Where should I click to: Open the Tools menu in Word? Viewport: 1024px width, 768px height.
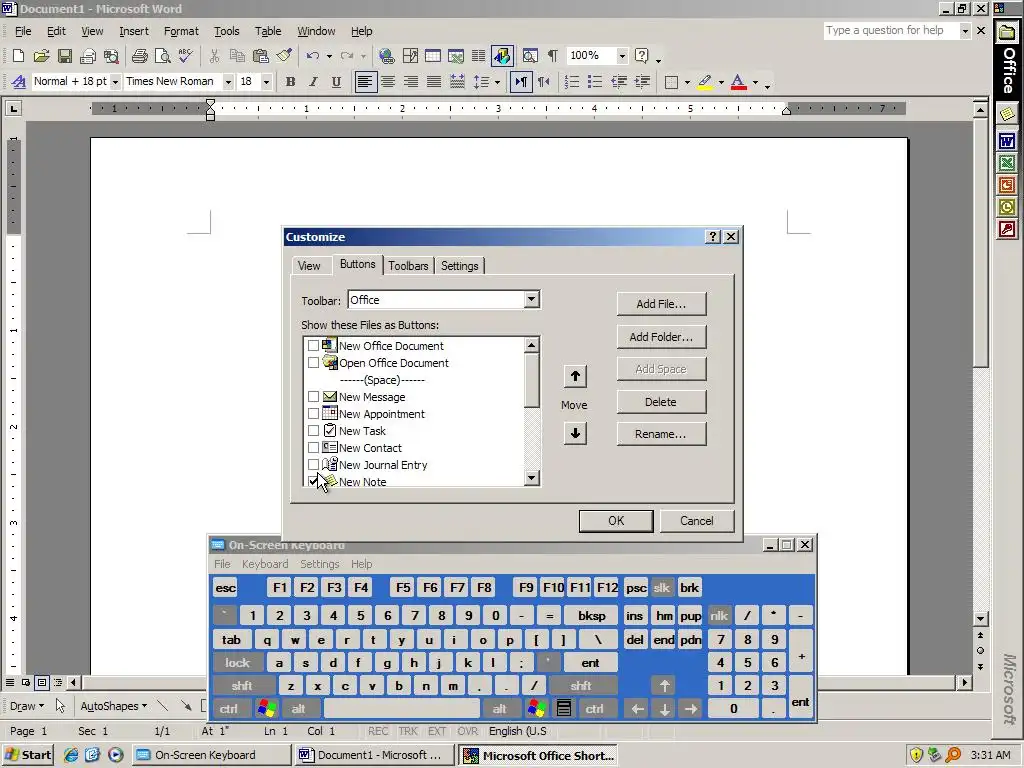click(x=227, y=31)
